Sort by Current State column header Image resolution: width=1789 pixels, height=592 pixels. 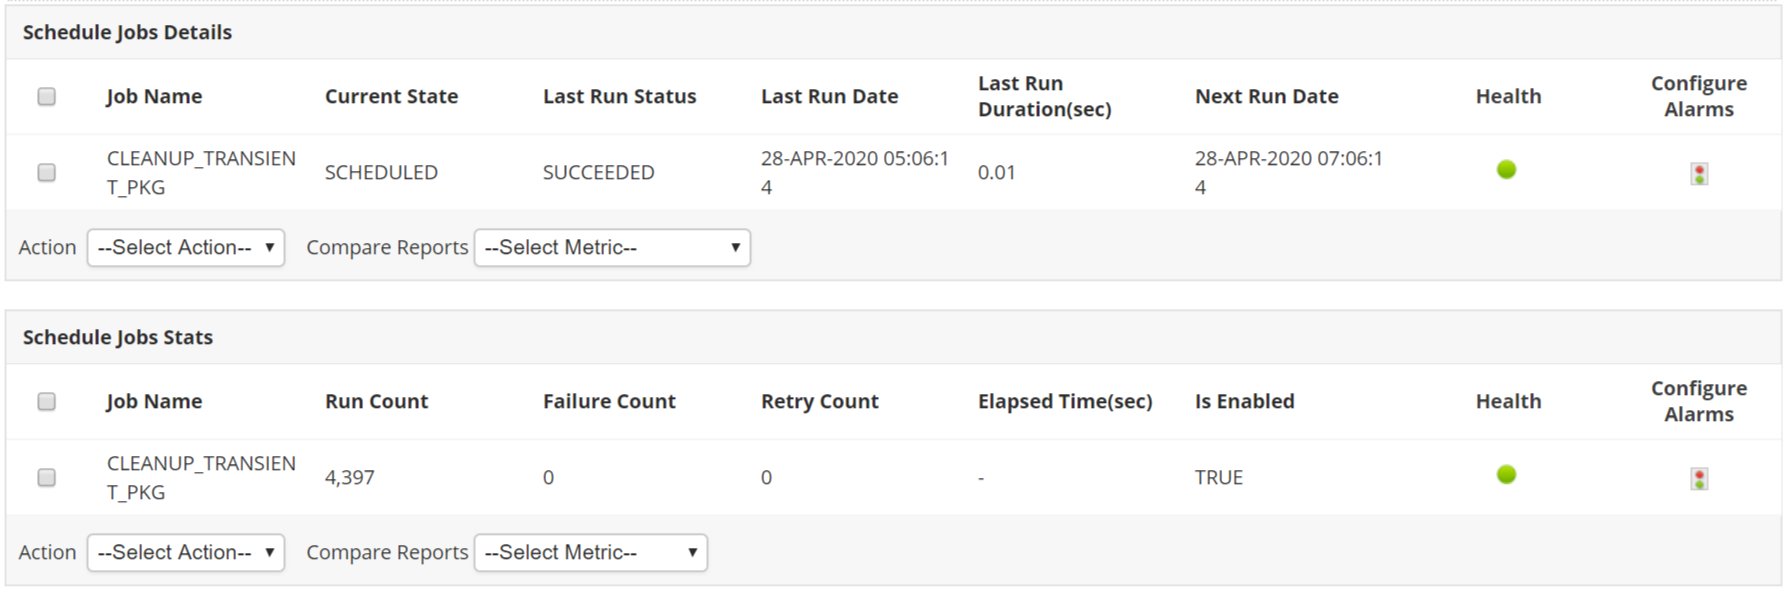[x=391, y=97]
